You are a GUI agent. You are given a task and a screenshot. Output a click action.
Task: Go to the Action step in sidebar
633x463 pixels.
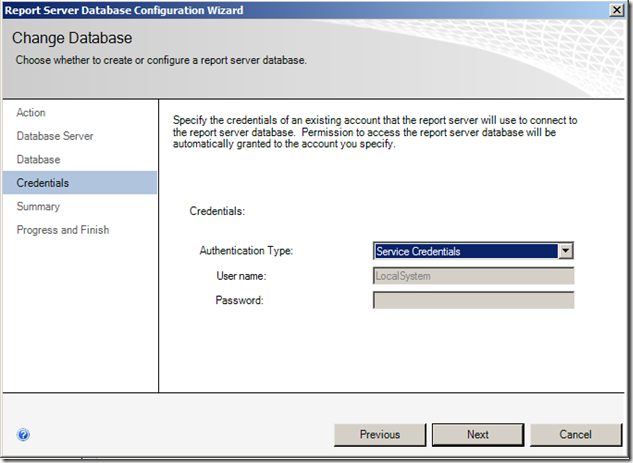(x=31, y=113)
